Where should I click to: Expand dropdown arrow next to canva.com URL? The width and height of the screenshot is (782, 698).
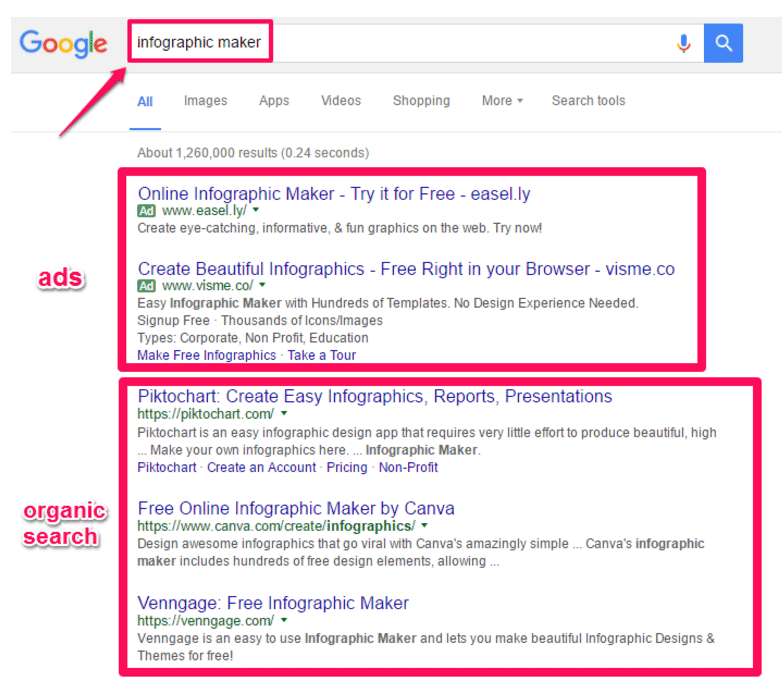(424, 525)
